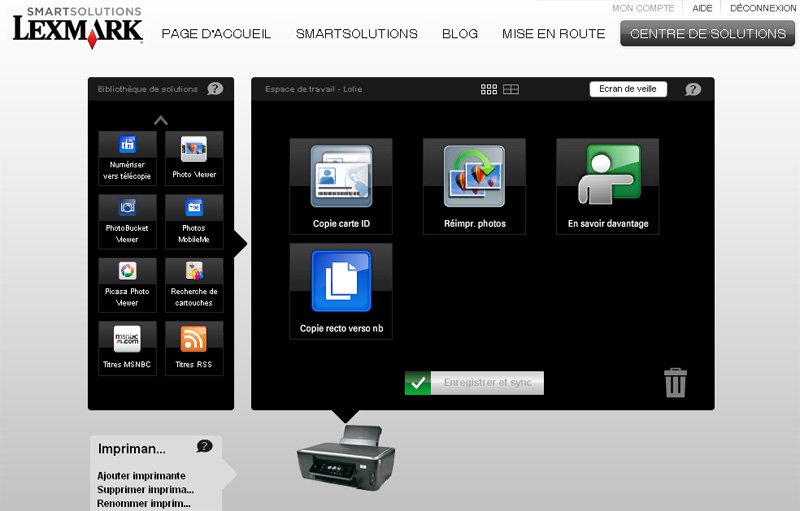This screenshot has width=800, height=511.
Task: Select the Titres RSS feed solution
Action: pyautogui.click(x=194, y=348)
